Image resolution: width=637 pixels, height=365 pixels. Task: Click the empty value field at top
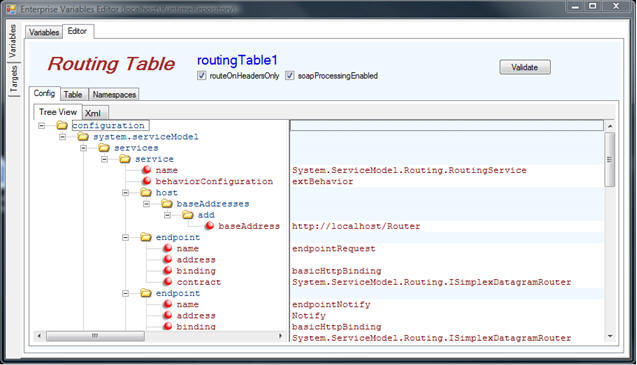447,125
